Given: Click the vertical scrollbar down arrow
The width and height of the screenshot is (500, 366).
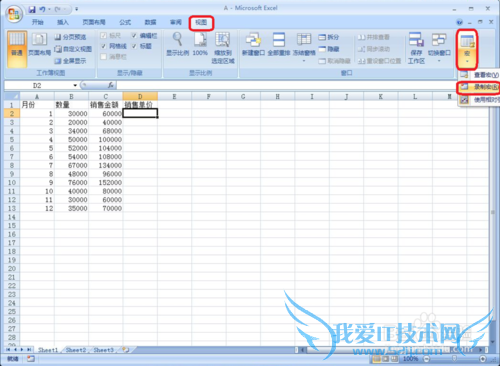Looking at the screenshot, I should click(493, 342).
